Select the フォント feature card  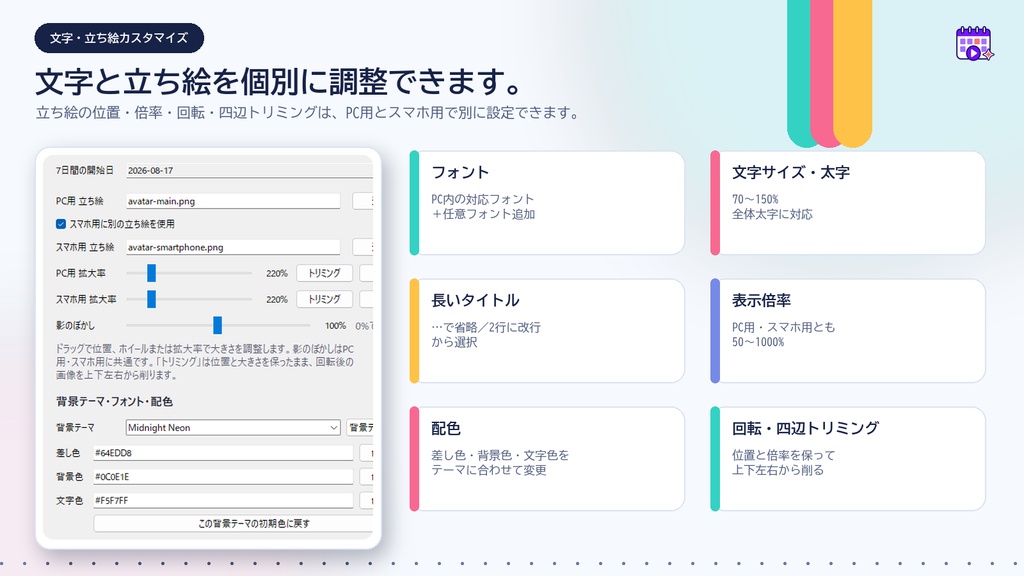(x=547, y=203)
